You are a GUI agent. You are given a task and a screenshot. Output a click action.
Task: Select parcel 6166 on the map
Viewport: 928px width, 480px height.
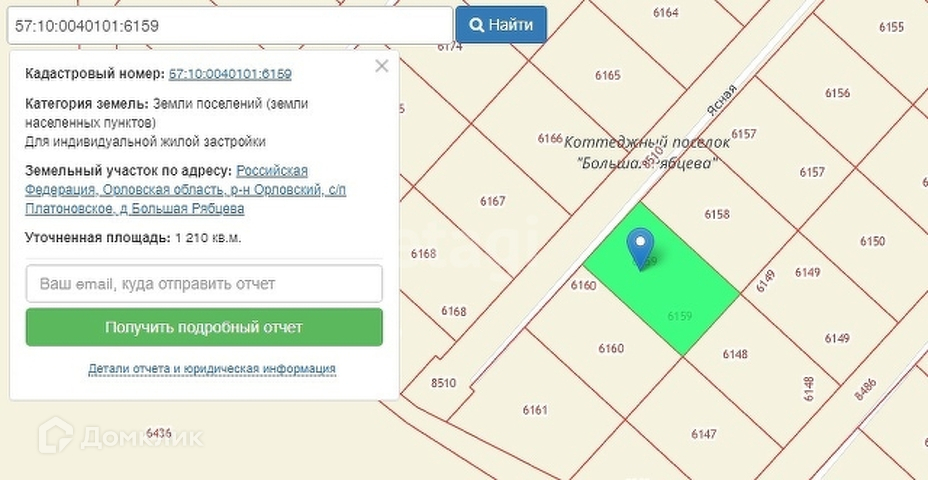point(549,139)
